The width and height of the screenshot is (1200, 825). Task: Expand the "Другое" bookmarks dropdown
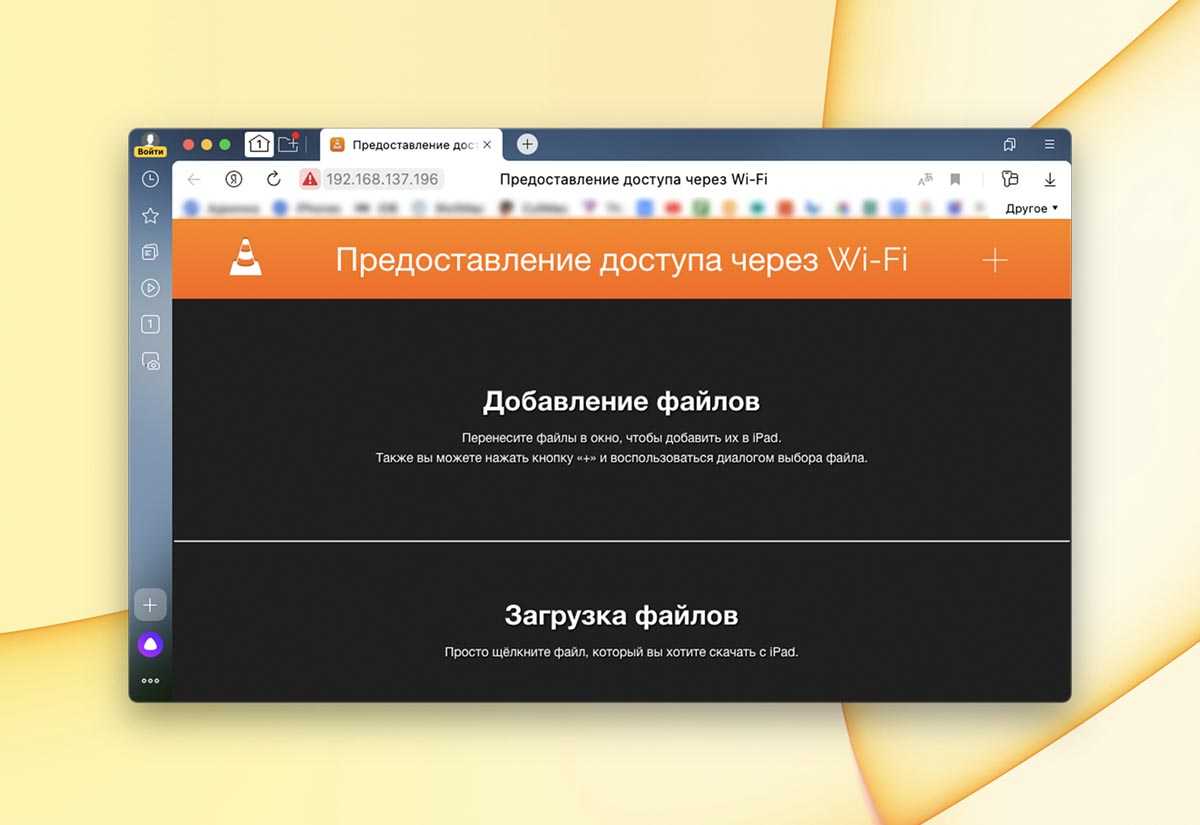click(1031, 208)
